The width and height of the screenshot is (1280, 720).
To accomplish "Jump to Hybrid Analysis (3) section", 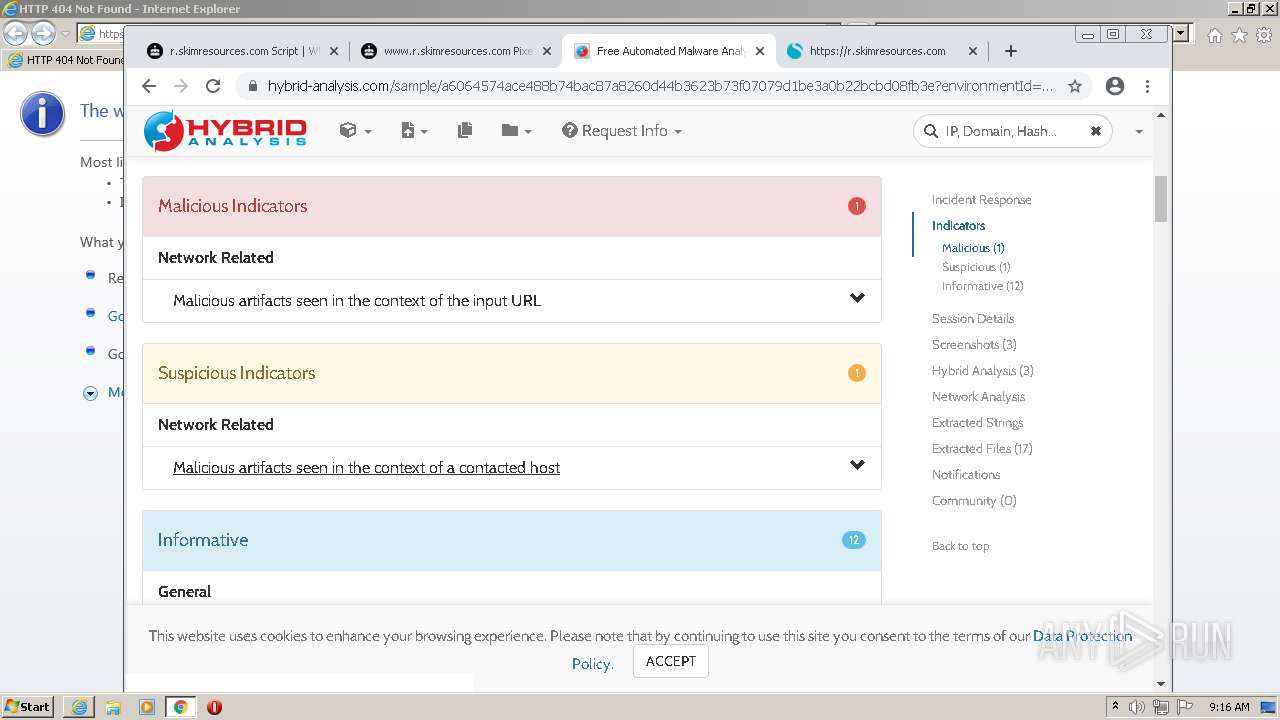I will [x=983, y=370].
